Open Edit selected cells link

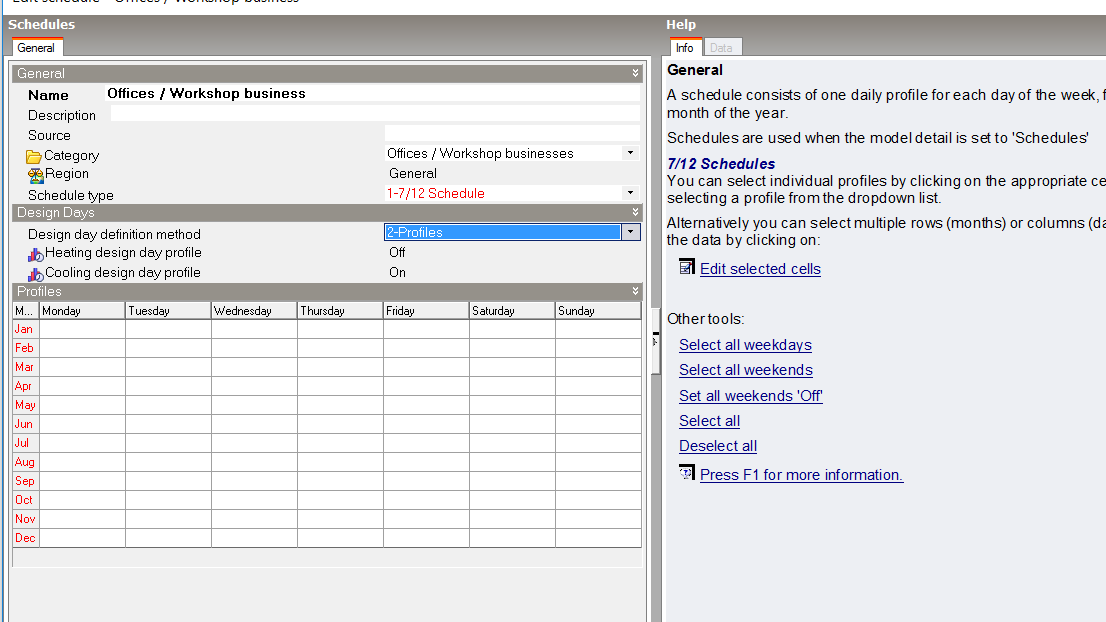pos(760,269)
